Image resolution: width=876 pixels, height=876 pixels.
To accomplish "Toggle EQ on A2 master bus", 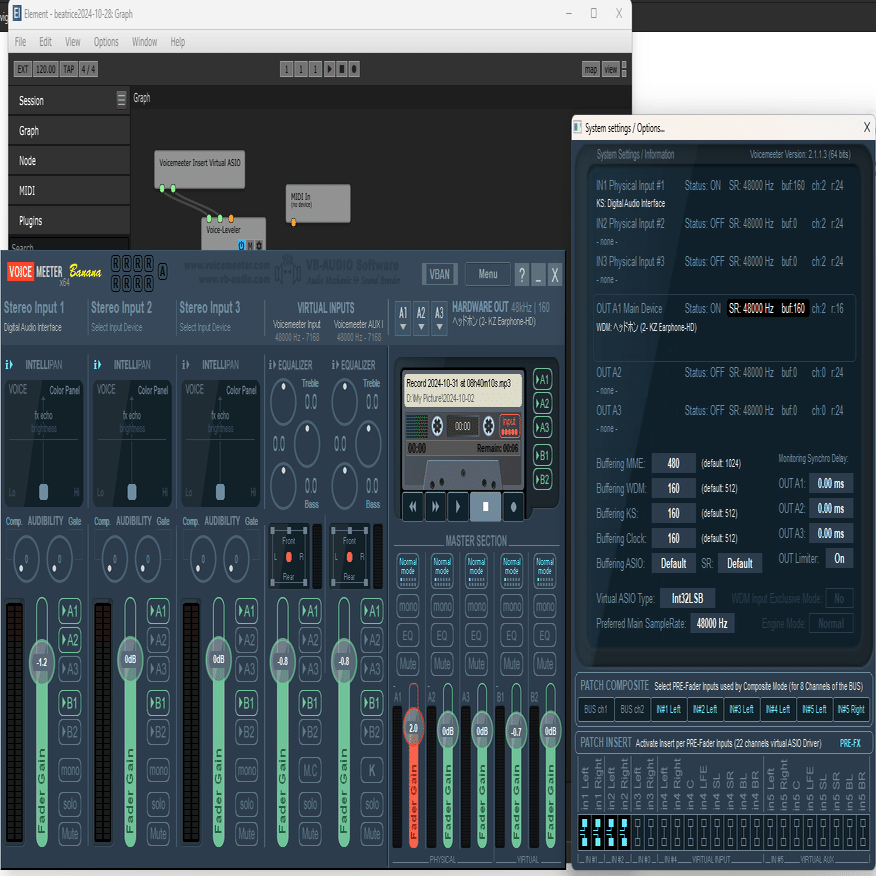I will pos(442,635).
